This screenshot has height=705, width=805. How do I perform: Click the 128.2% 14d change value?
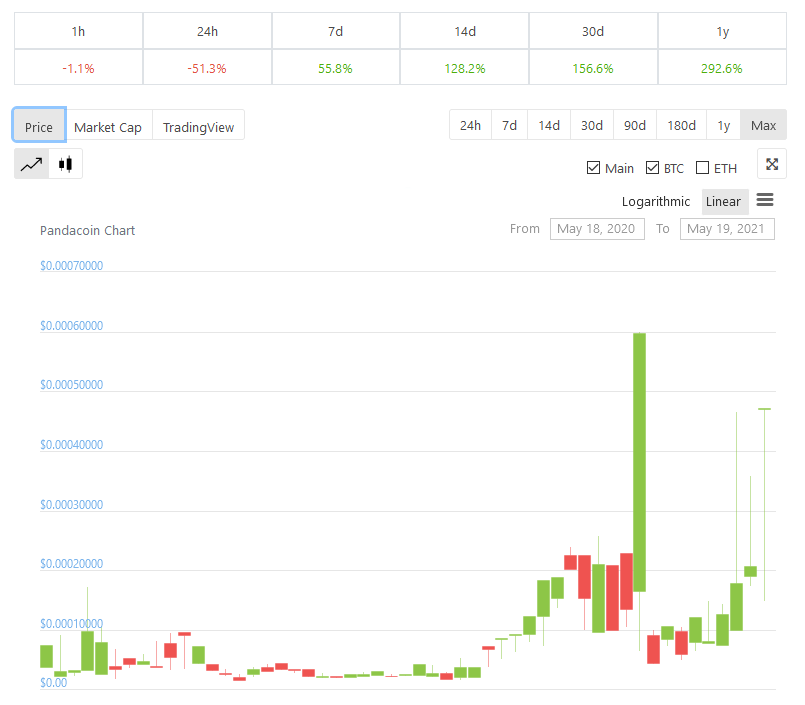click(465, 68)
